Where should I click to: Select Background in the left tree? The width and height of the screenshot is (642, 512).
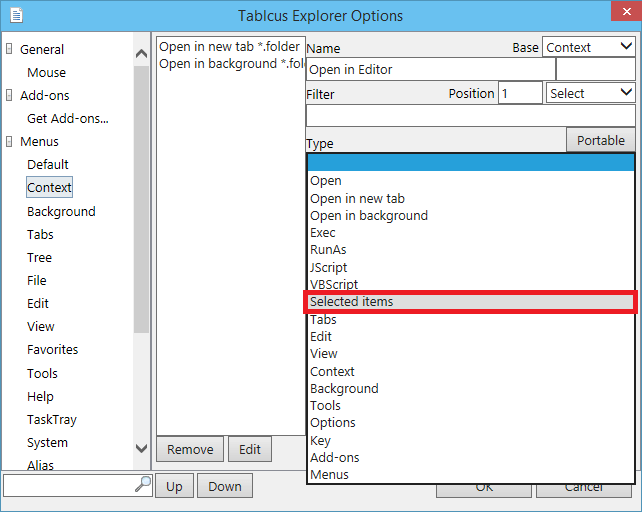(x=61, y=211)
